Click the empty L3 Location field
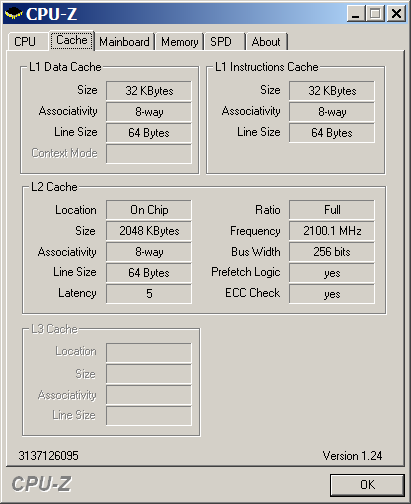Screen dimensions: 411x504 coord(149,353)
